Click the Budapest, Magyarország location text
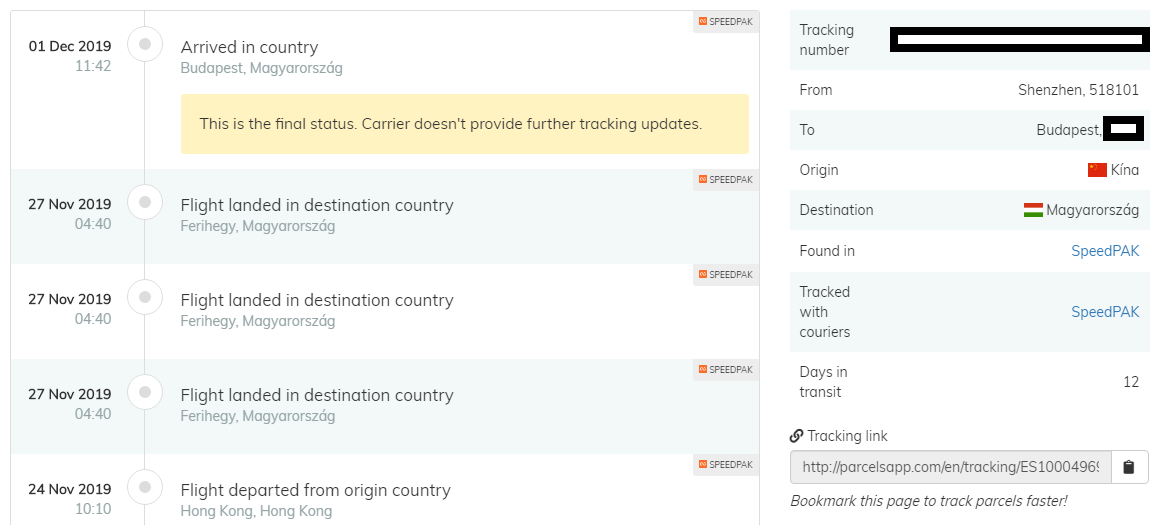1162x525 pixels. 261,68
